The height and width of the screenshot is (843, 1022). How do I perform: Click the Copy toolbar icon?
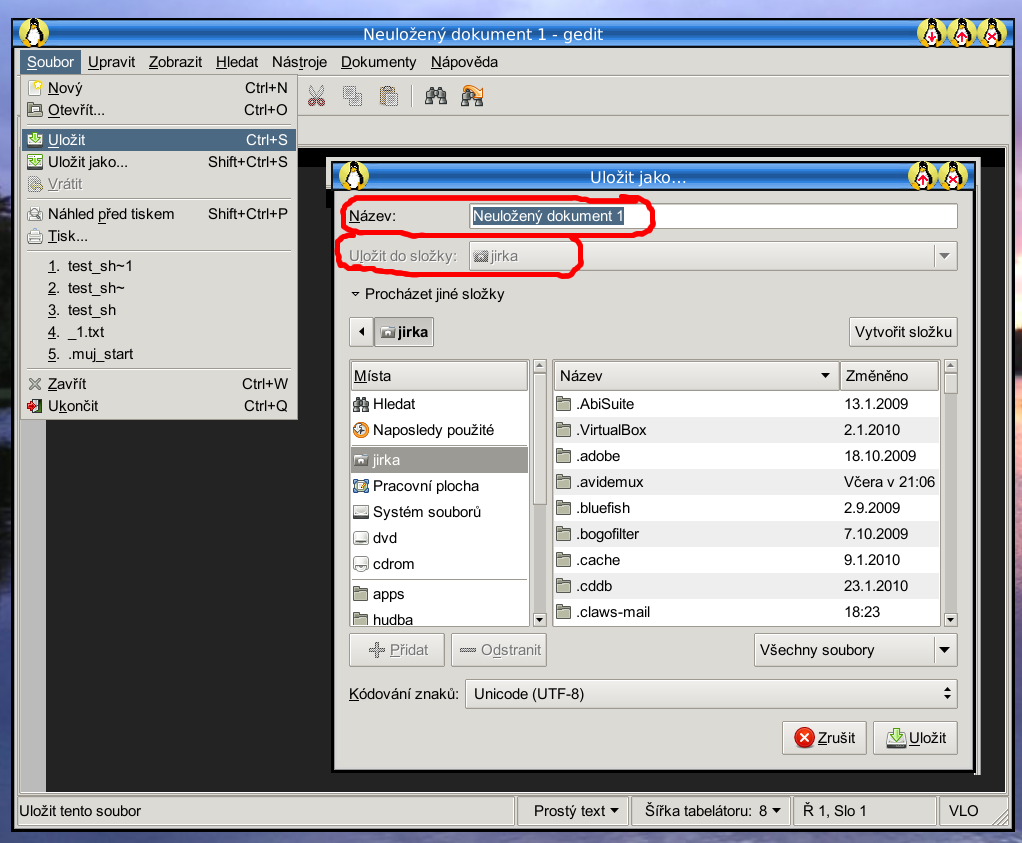(x=352, y=96)
